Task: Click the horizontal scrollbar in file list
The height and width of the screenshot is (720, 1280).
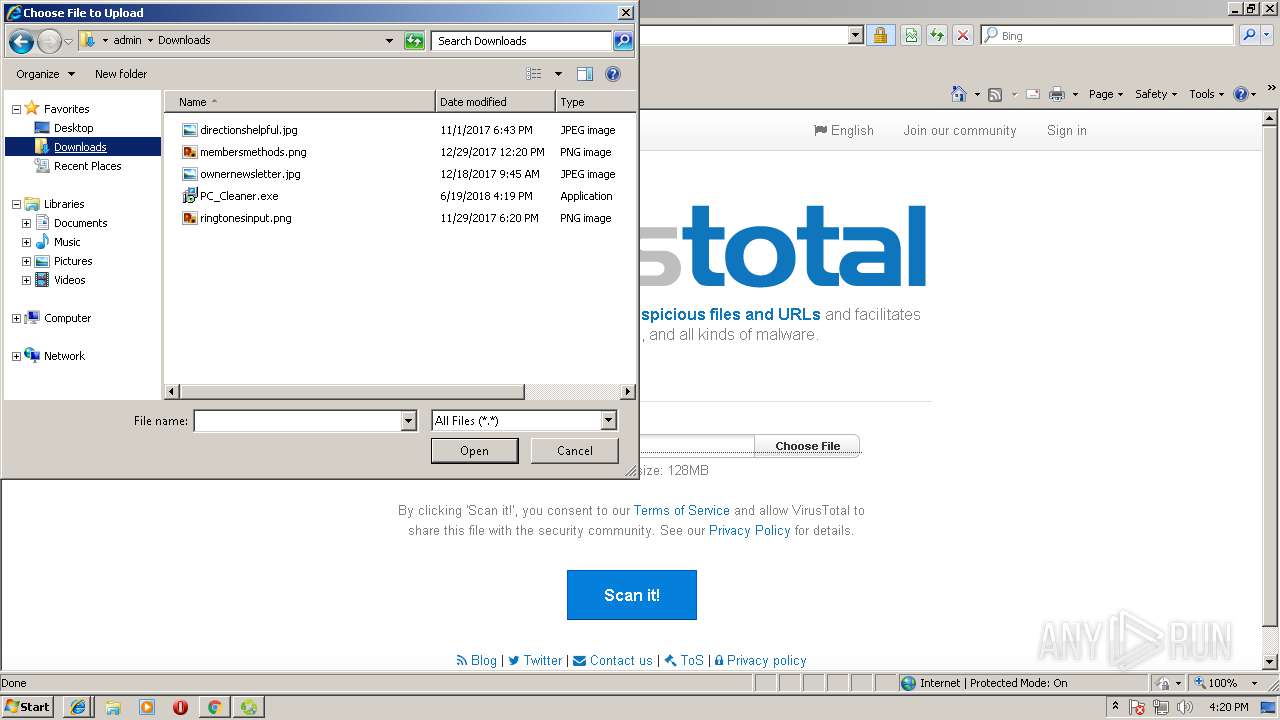Action: (x=351, y=392)
